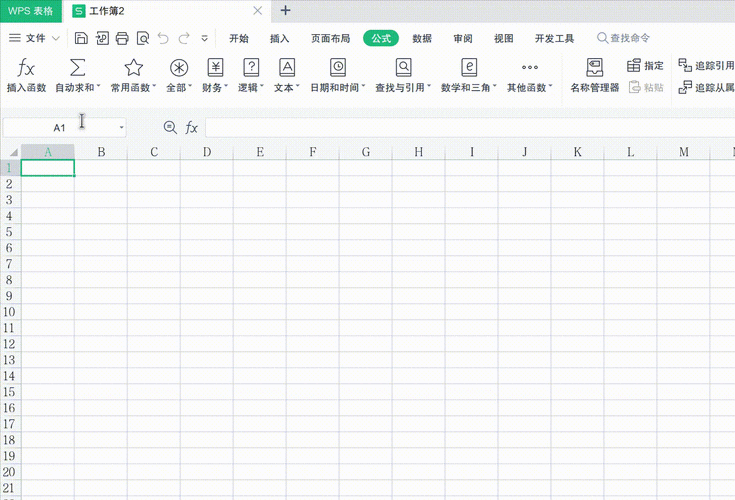Select column H header
This screenshot has width=735, height=500.
419,152
